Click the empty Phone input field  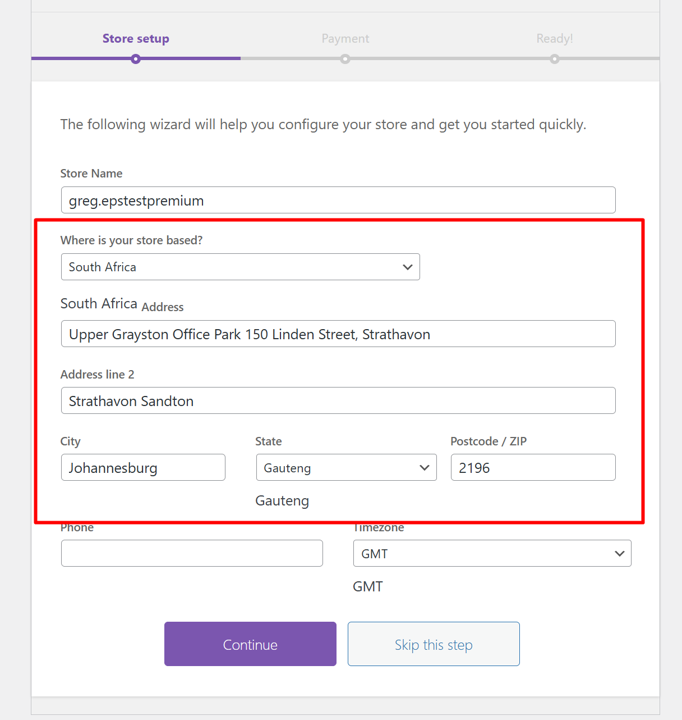point(192,553)
